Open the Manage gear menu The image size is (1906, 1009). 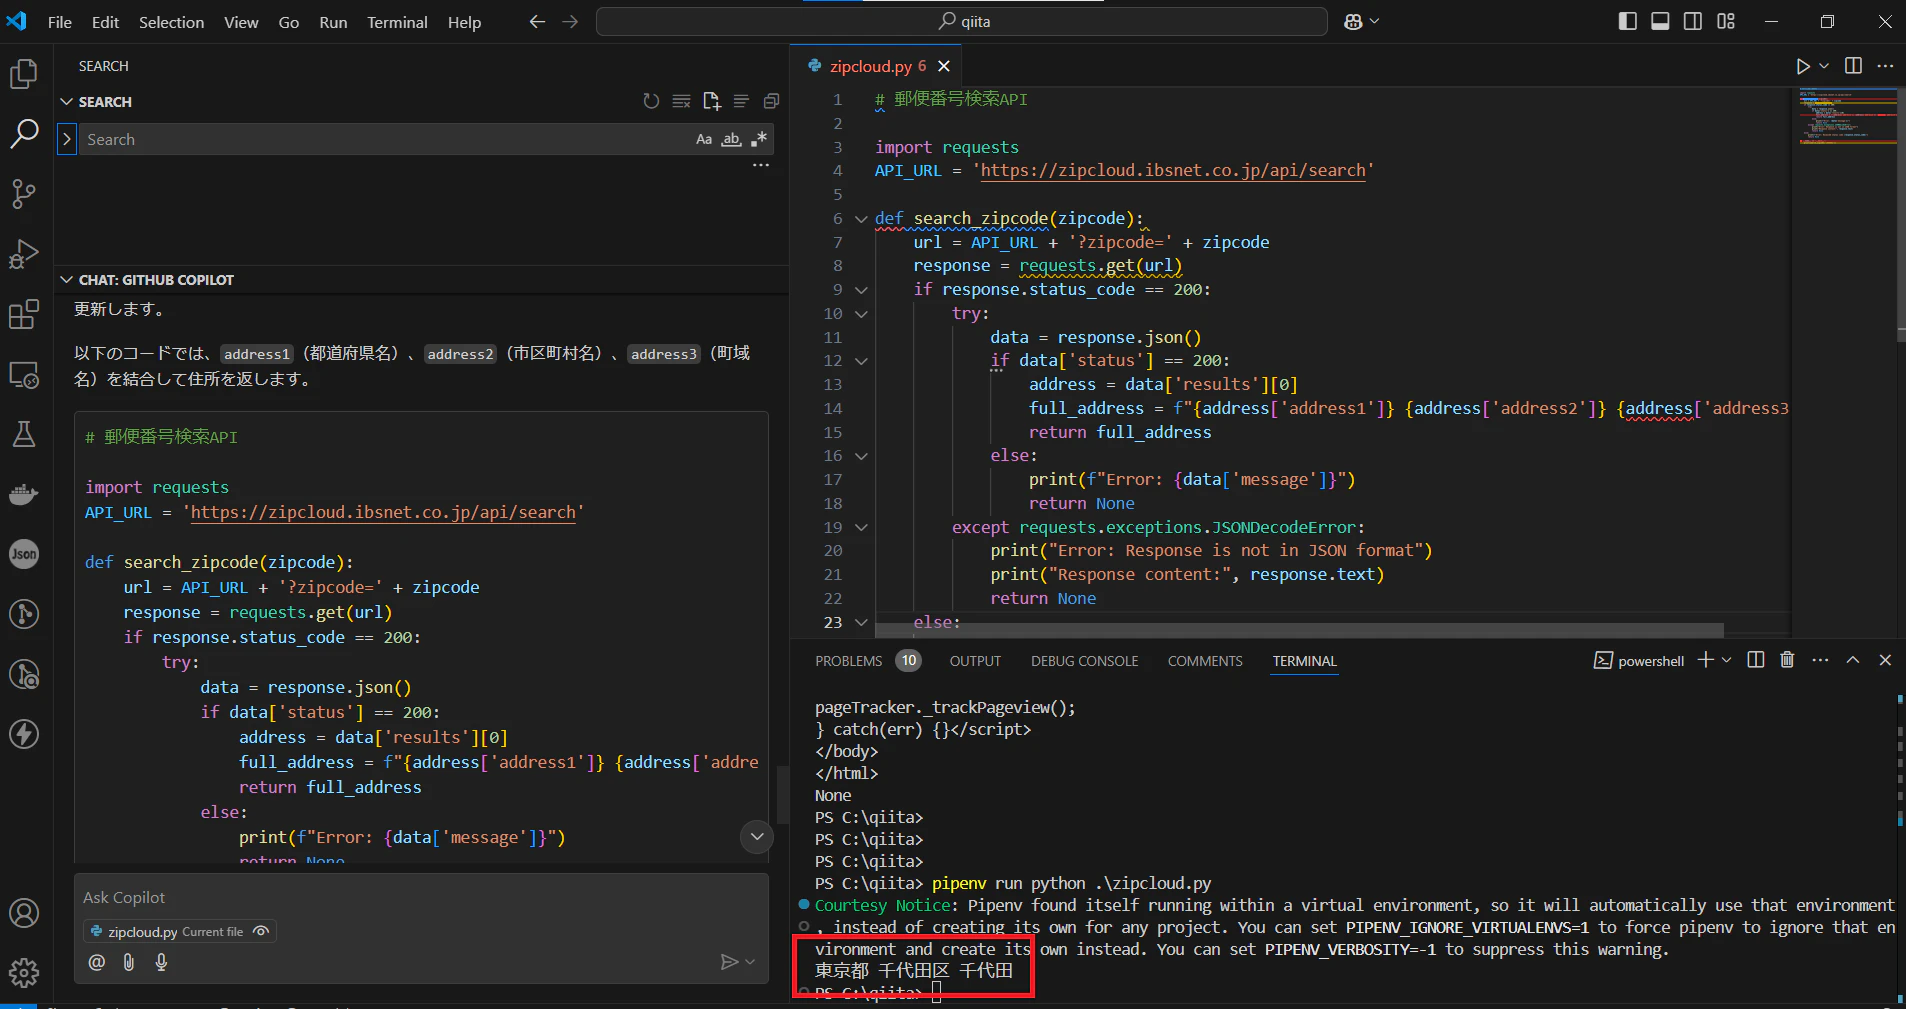click(24, 972)
